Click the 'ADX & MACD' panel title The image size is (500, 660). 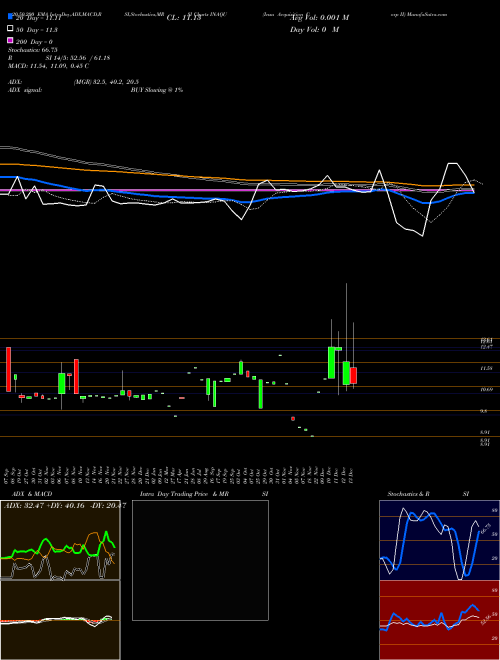pos(32,494)
